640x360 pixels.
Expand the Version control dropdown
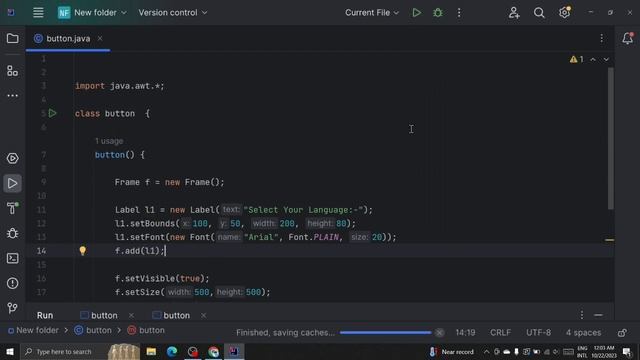click(173, 13)
